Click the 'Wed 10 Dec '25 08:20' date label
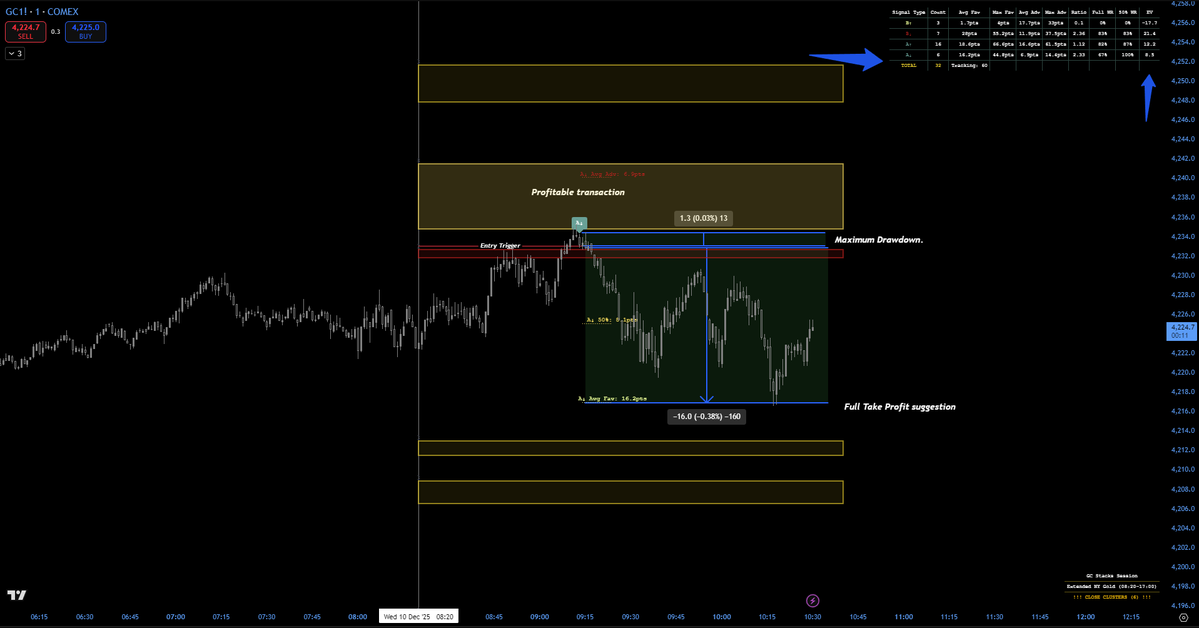The width and height of the screenshot is (1199, 628). pyautogui.click(x=418, y=617)
